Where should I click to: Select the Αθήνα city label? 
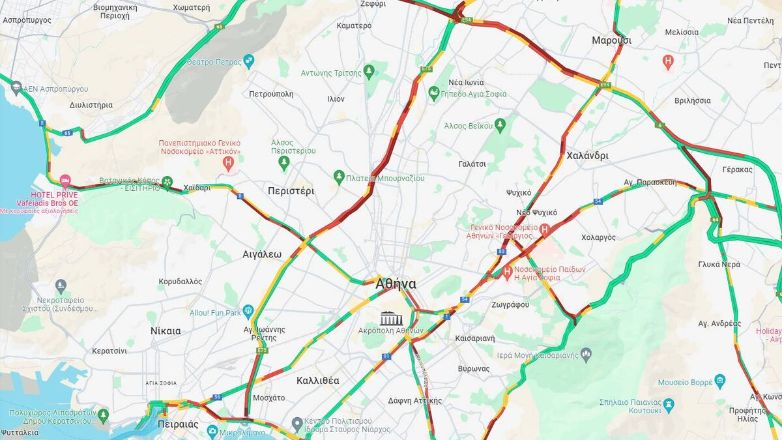[x=395, y=284]
